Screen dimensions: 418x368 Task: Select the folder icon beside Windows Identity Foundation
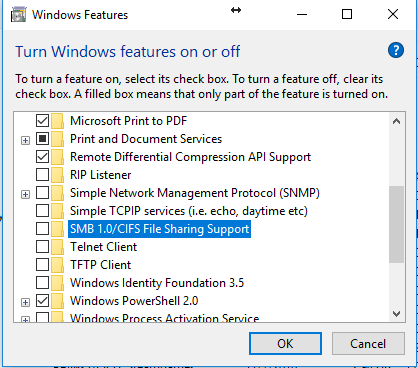(x=57, y=283)
